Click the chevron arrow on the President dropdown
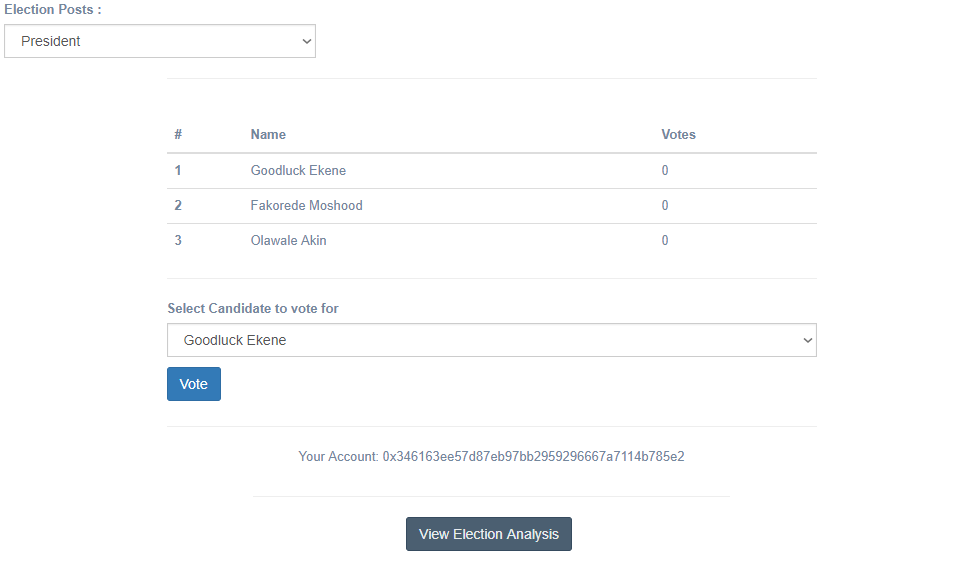Viewport: 958px width, 568px height. pos(306,41)
